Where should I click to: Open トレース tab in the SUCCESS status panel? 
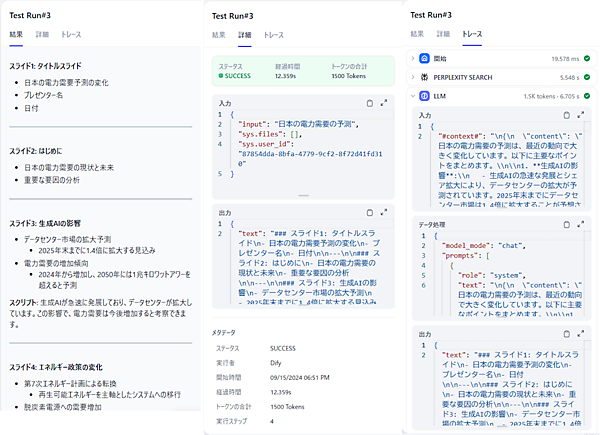click(x=272, y=34)
